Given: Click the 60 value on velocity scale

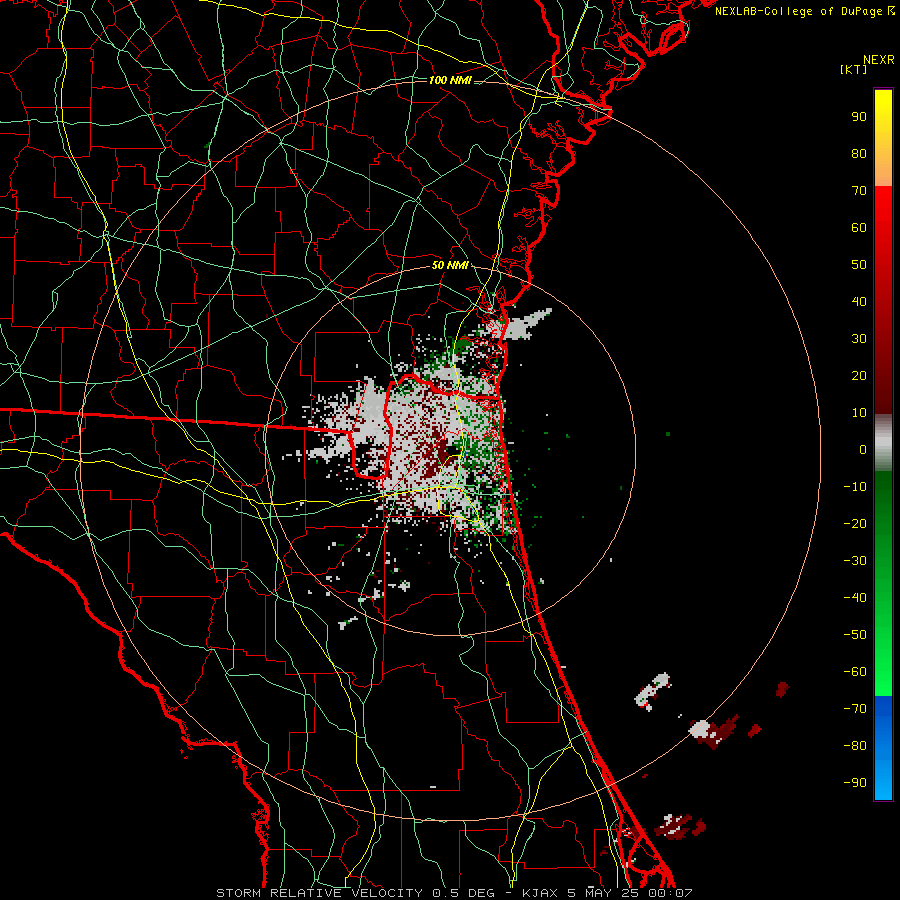Looking at the screenshot, I should (859, 228).
